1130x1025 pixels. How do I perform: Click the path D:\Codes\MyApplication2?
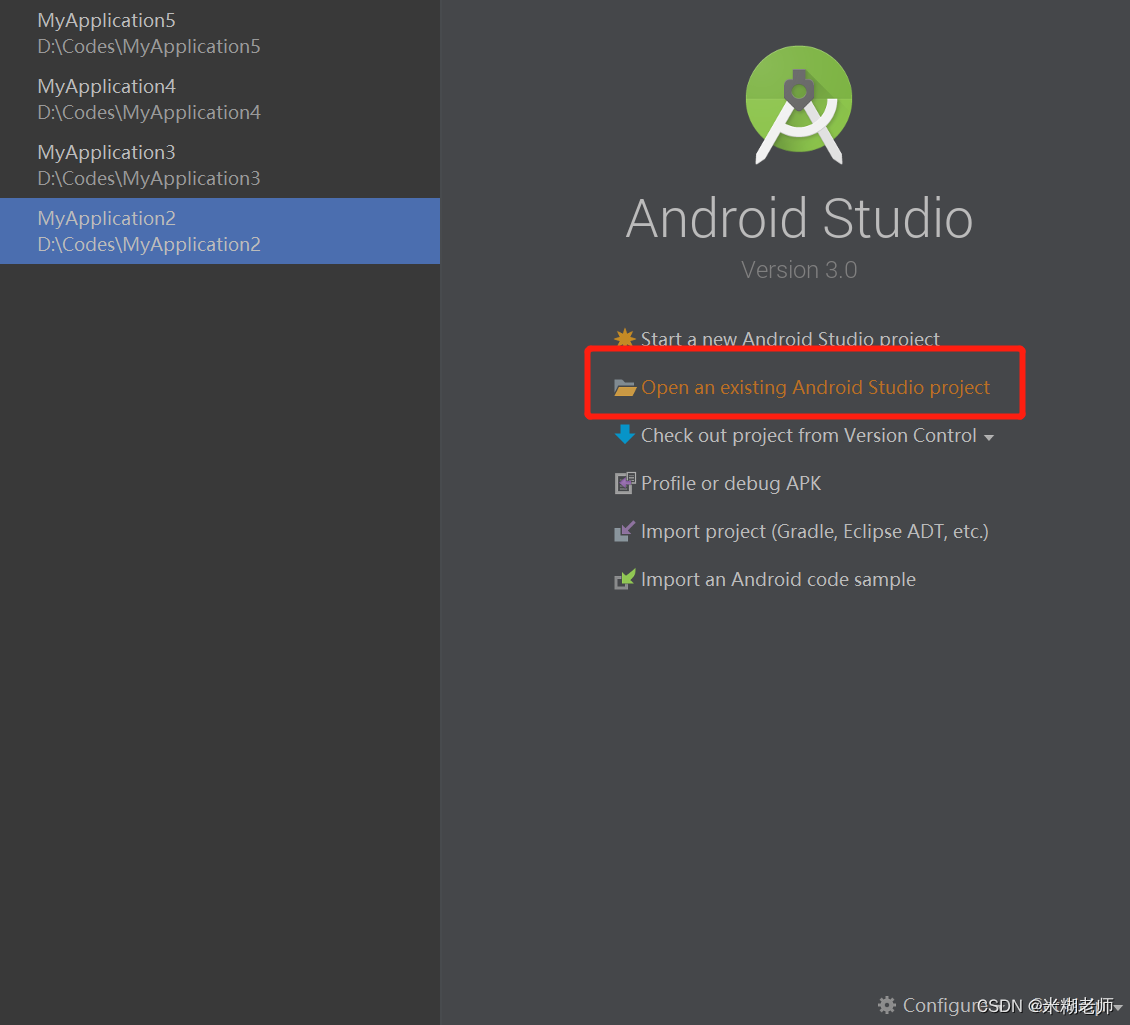(148, 244)
